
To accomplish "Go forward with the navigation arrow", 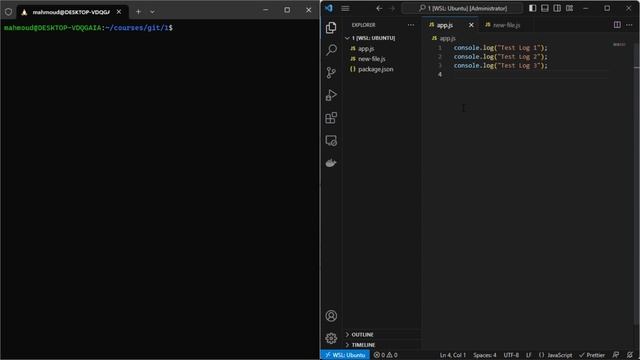I will pos(392,8).
